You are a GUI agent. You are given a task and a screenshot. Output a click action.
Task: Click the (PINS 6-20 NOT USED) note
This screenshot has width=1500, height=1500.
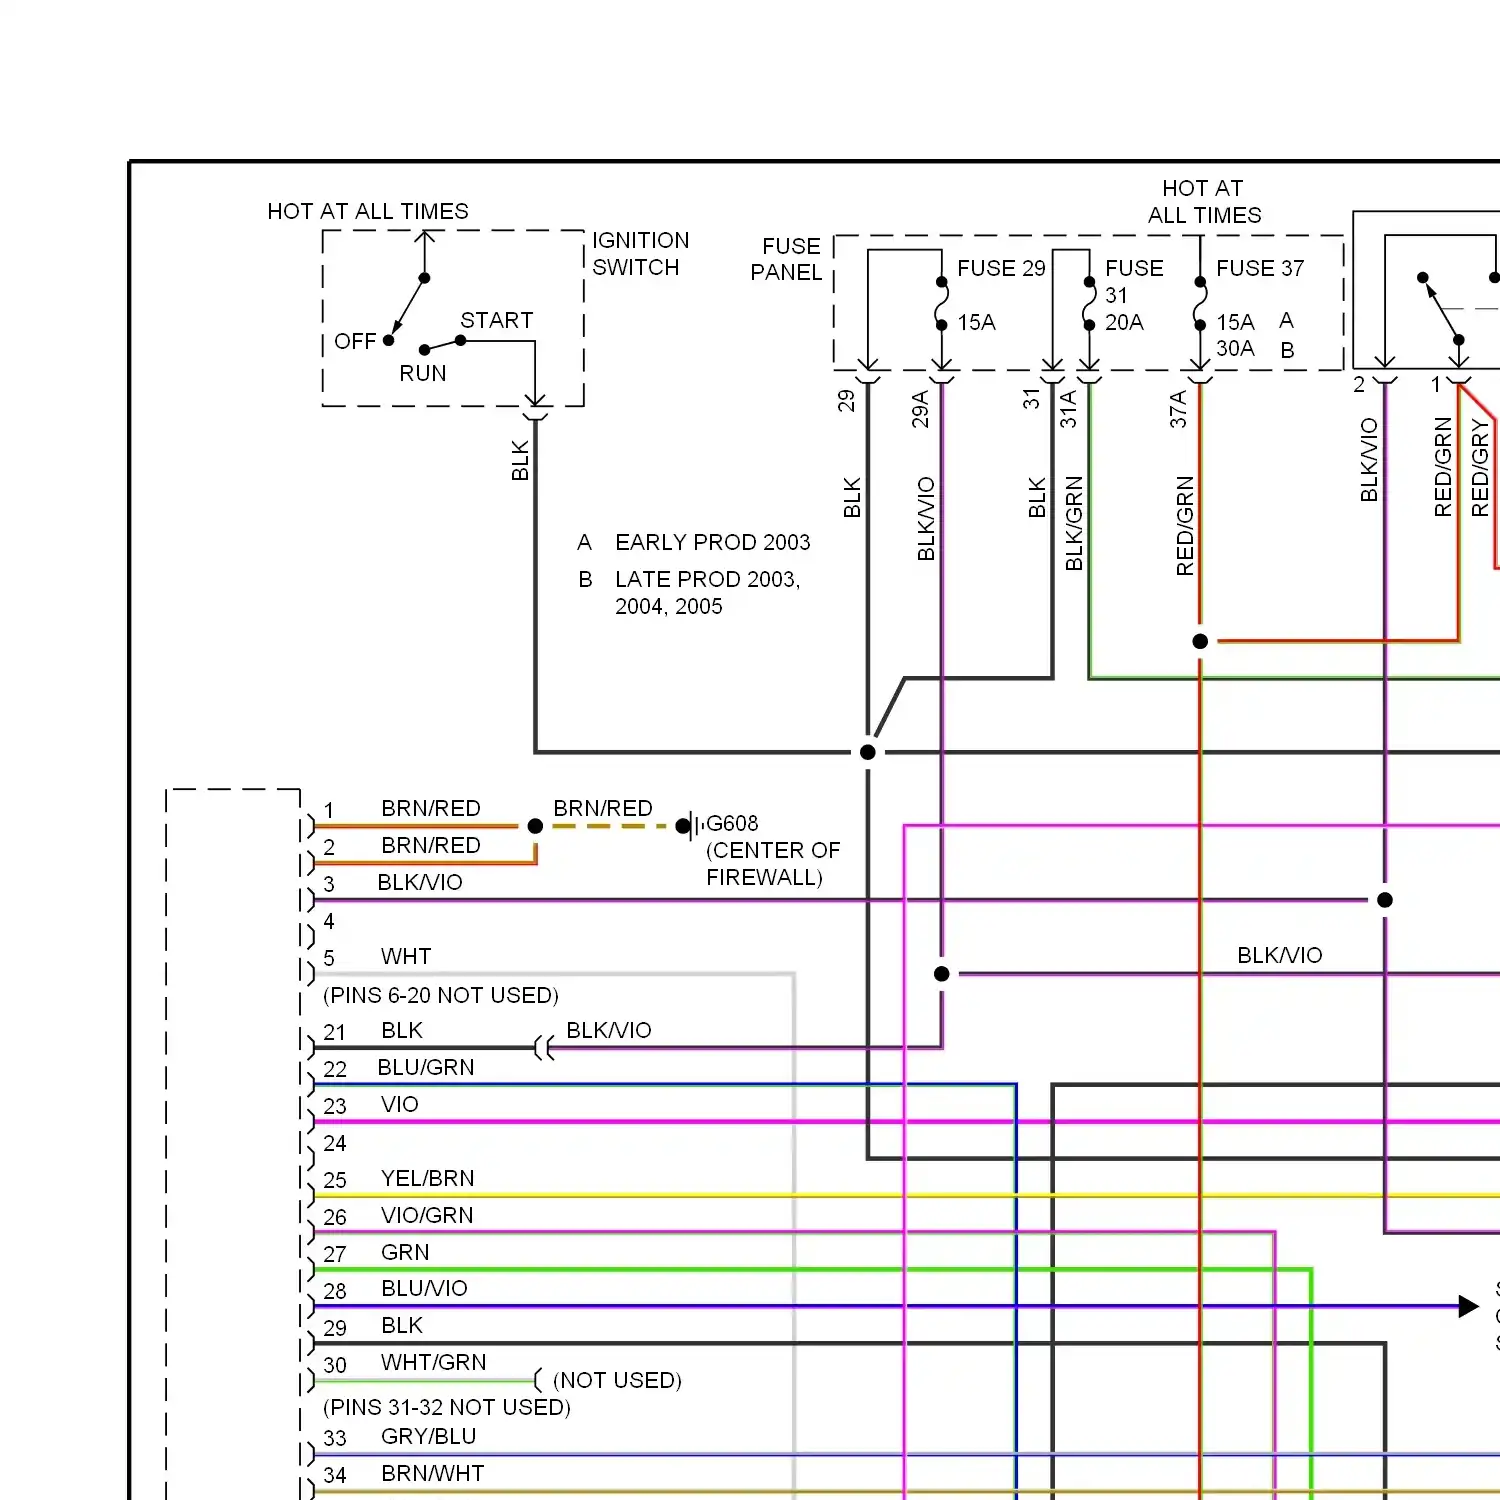441,995
